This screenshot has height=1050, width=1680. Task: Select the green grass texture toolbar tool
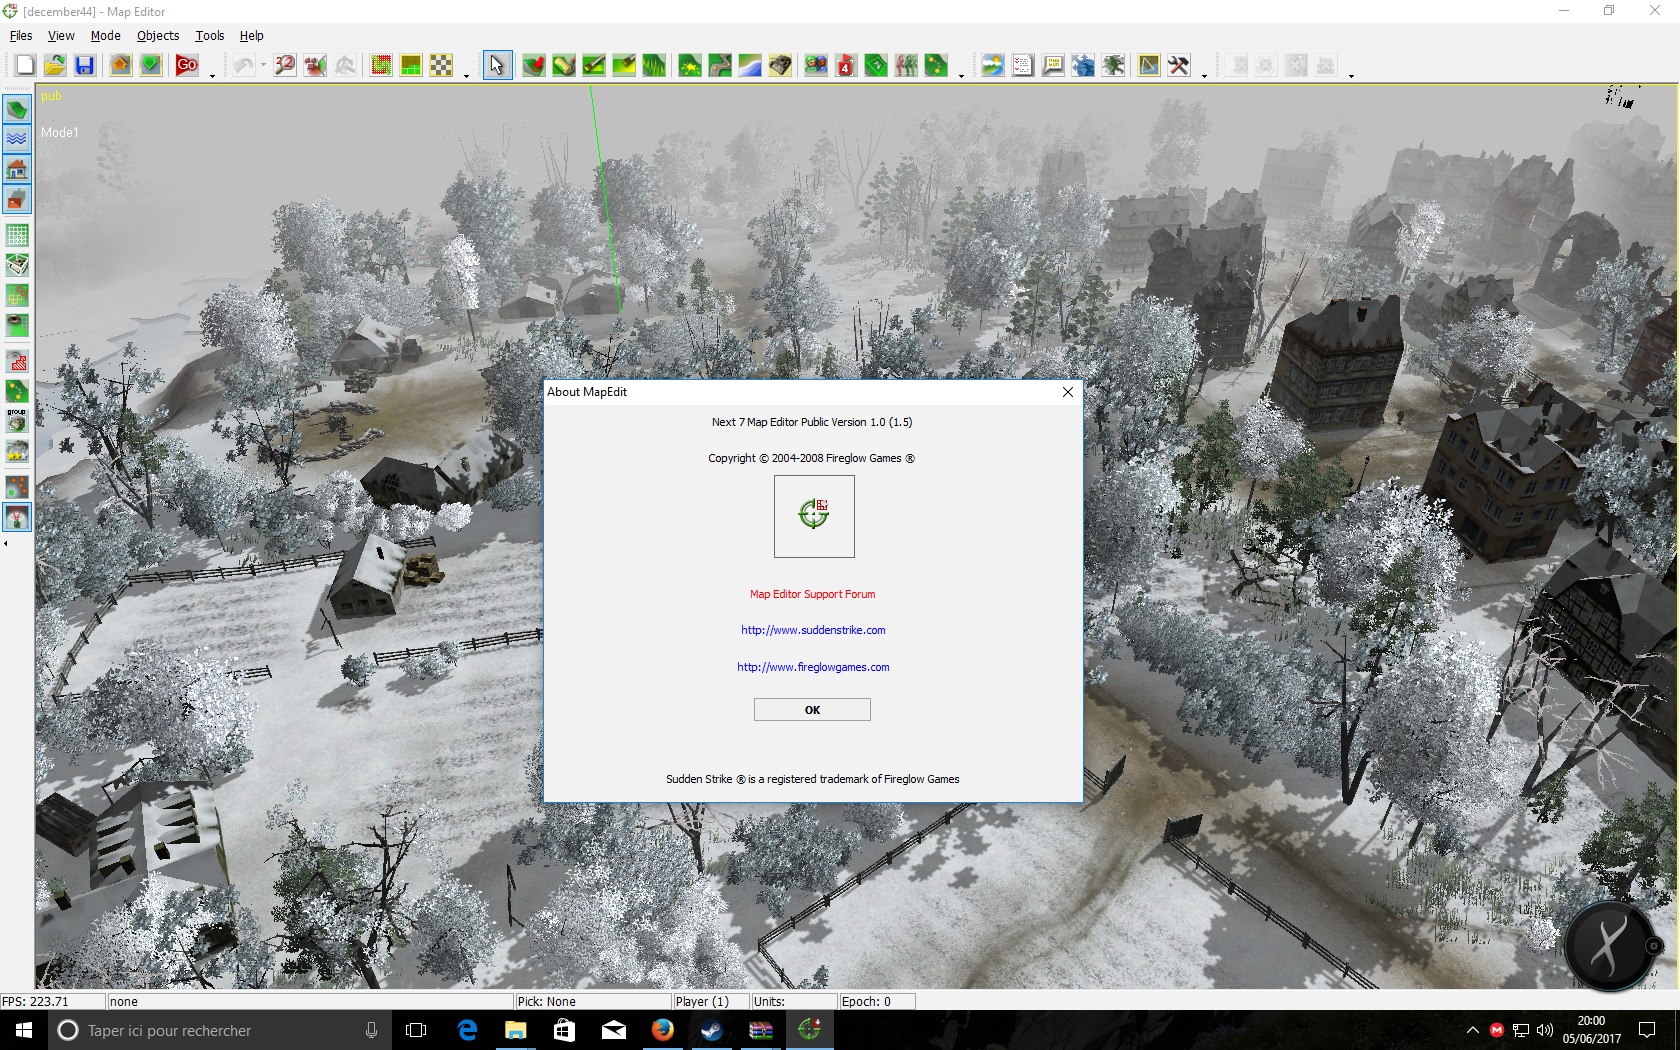(654, 66)
